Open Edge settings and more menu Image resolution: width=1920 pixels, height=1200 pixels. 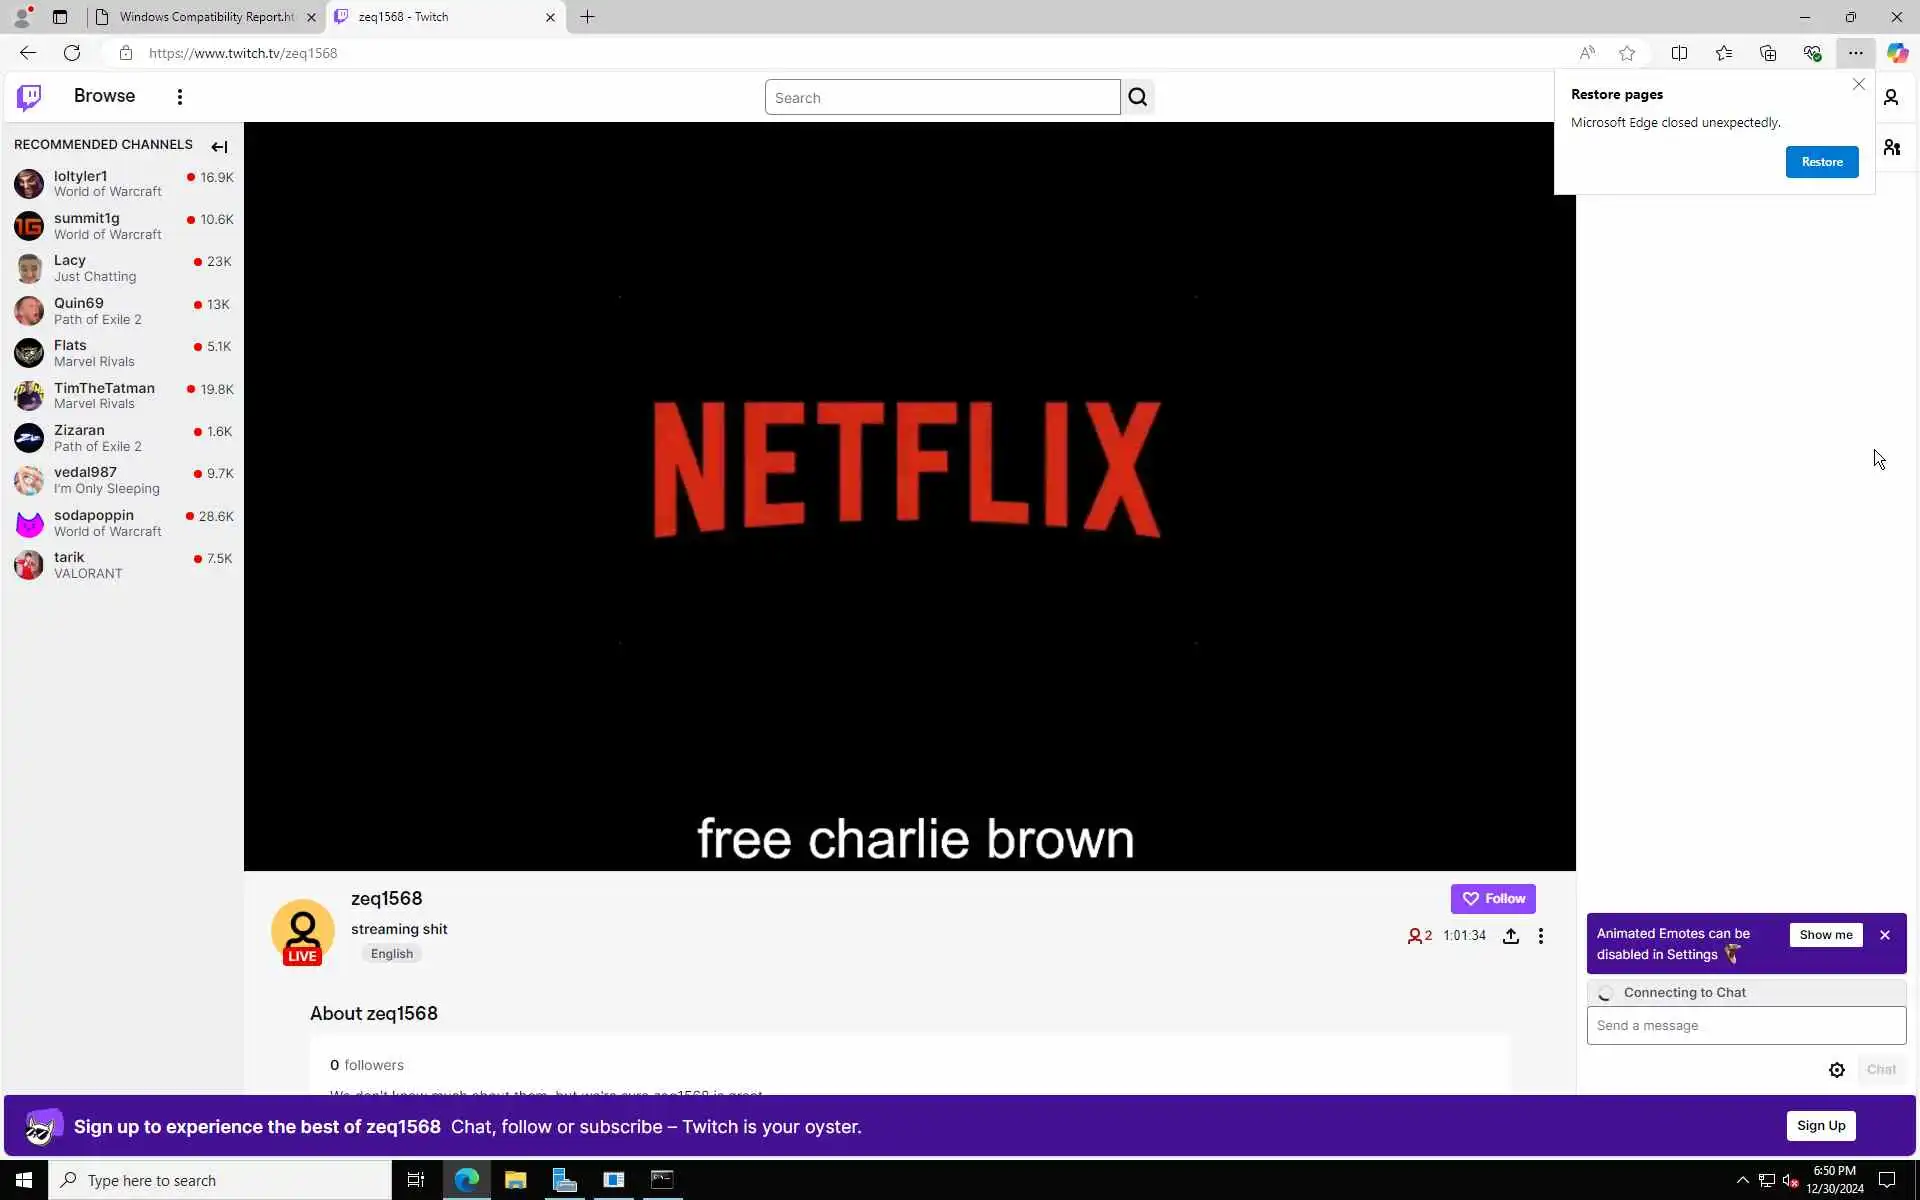[x=1855, y=53]
